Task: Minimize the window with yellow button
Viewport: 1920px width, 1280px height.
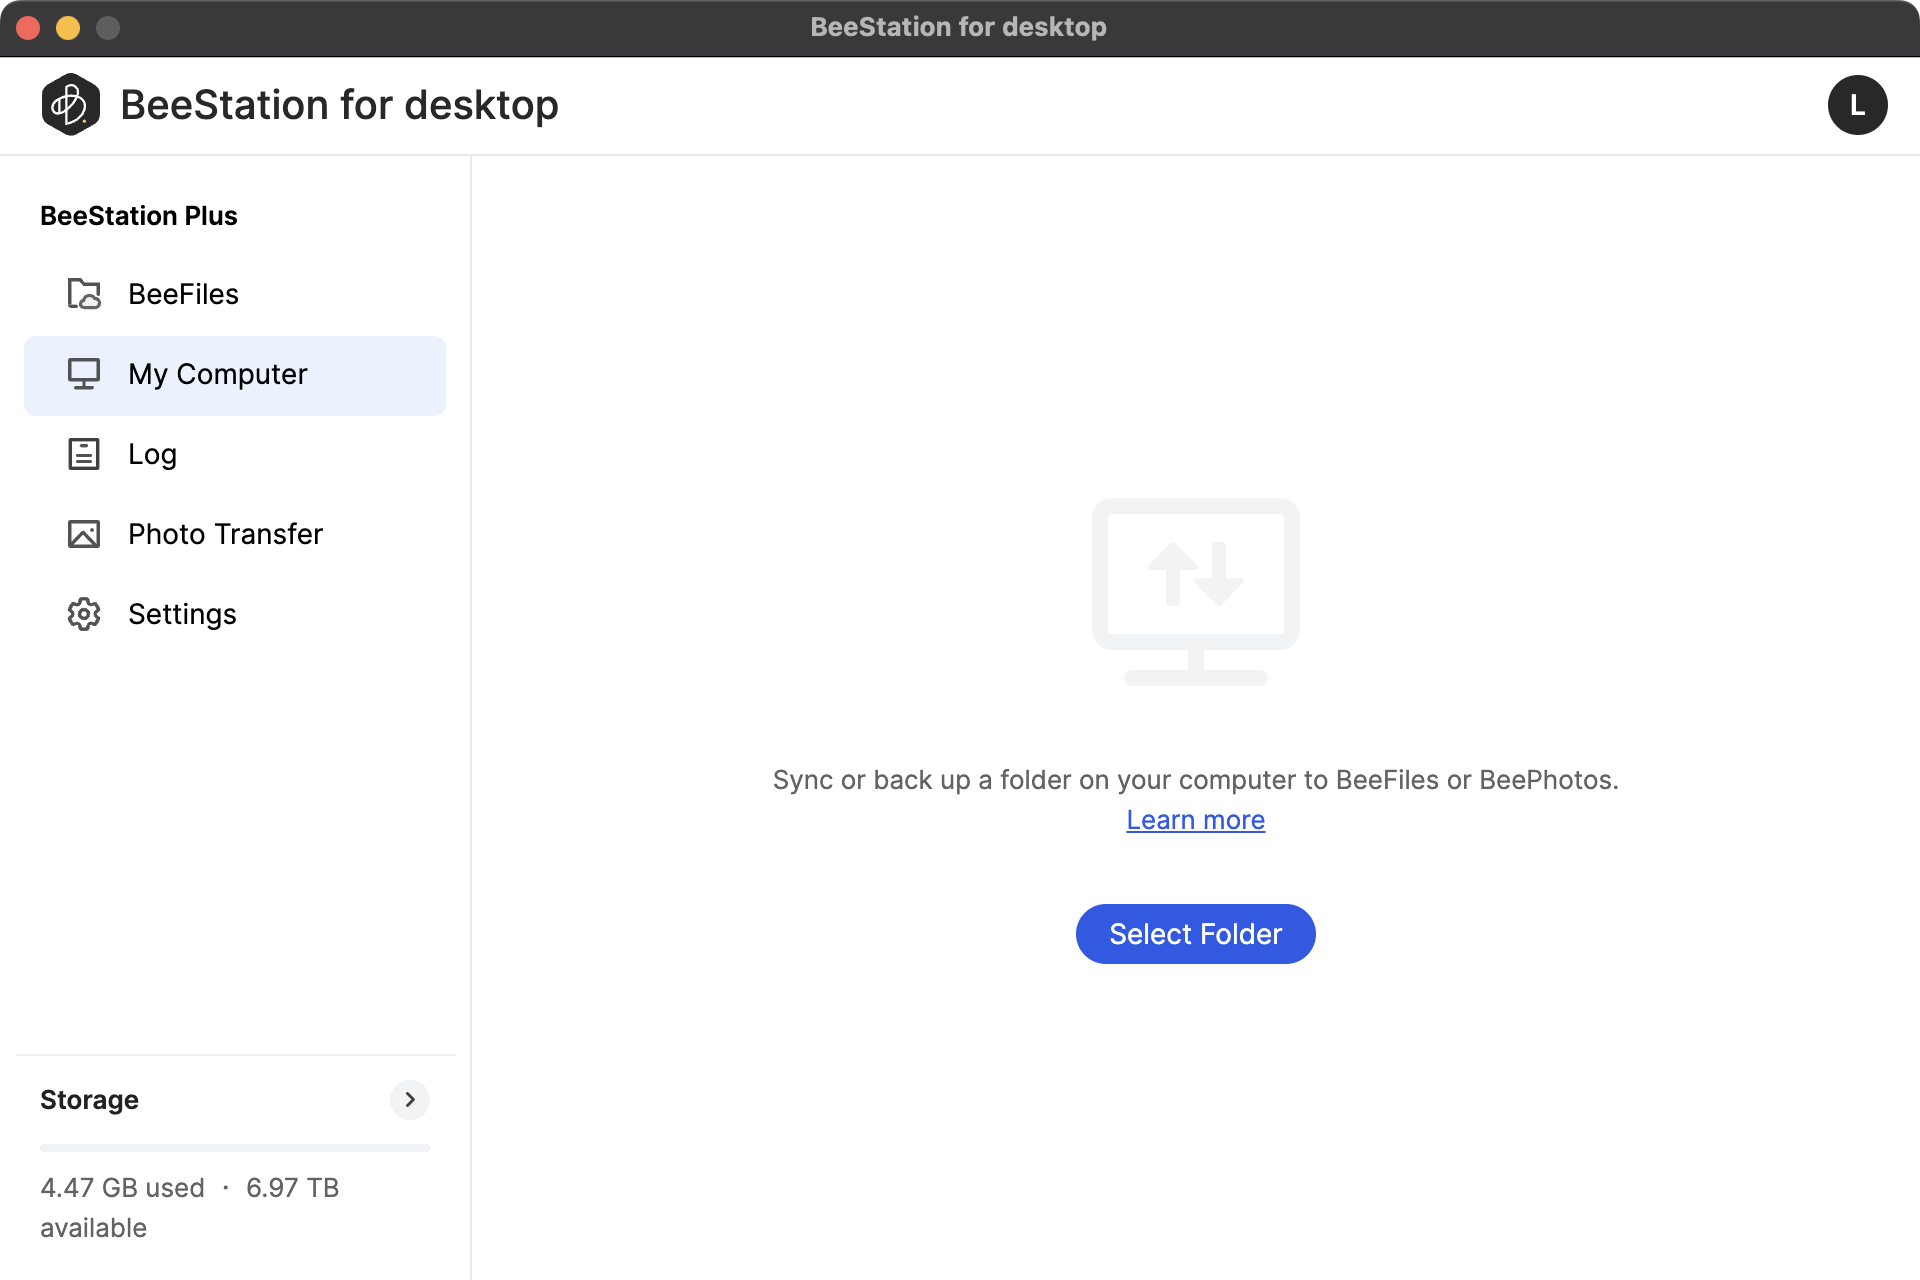Action: coord(68,28)
